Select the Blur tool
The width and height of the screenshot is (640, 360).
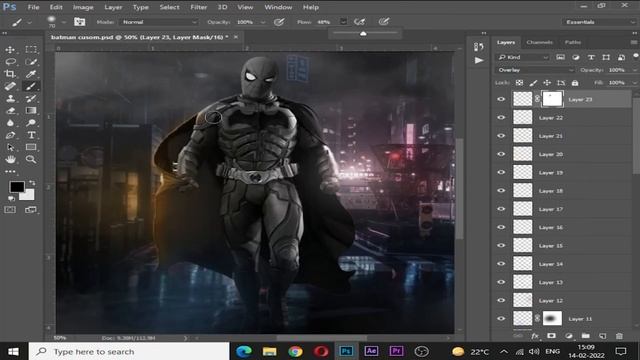coord(10,123)
